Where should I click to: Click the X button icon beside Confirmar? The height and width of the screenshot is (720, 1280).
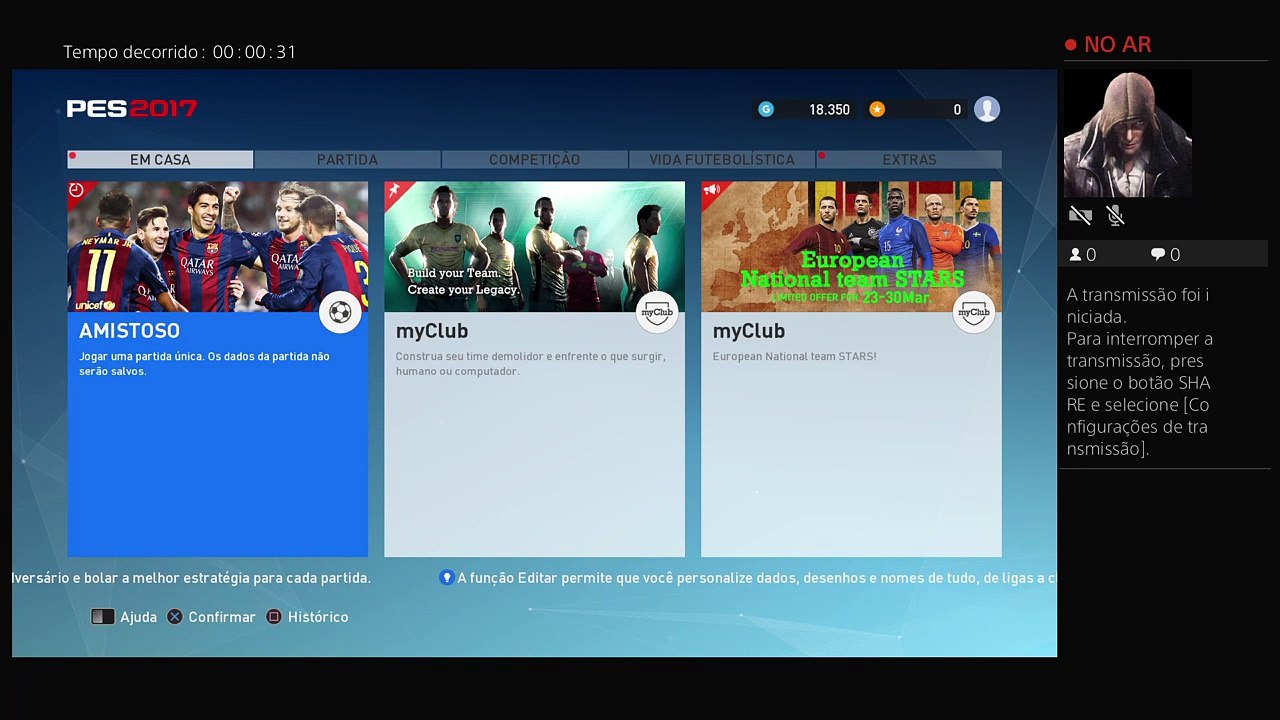pyautogui.click(x=175, y=617)
